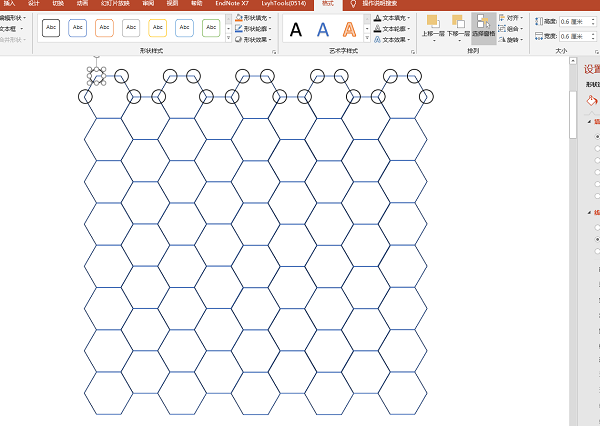Decrease width with the spinner down arrow
Viewport: 600px width, 426px height.
593,39
